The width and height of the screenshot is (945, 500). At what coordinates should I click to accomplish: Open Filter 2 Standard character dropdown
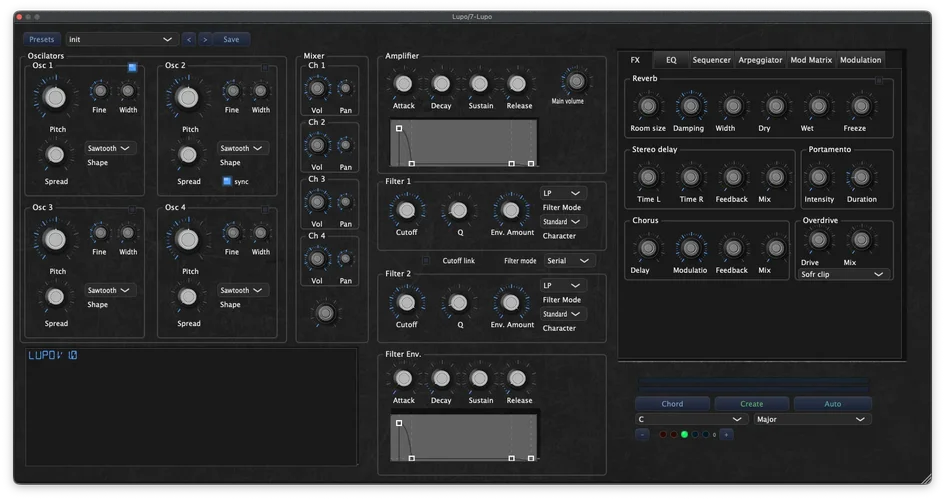coord(562,314)
